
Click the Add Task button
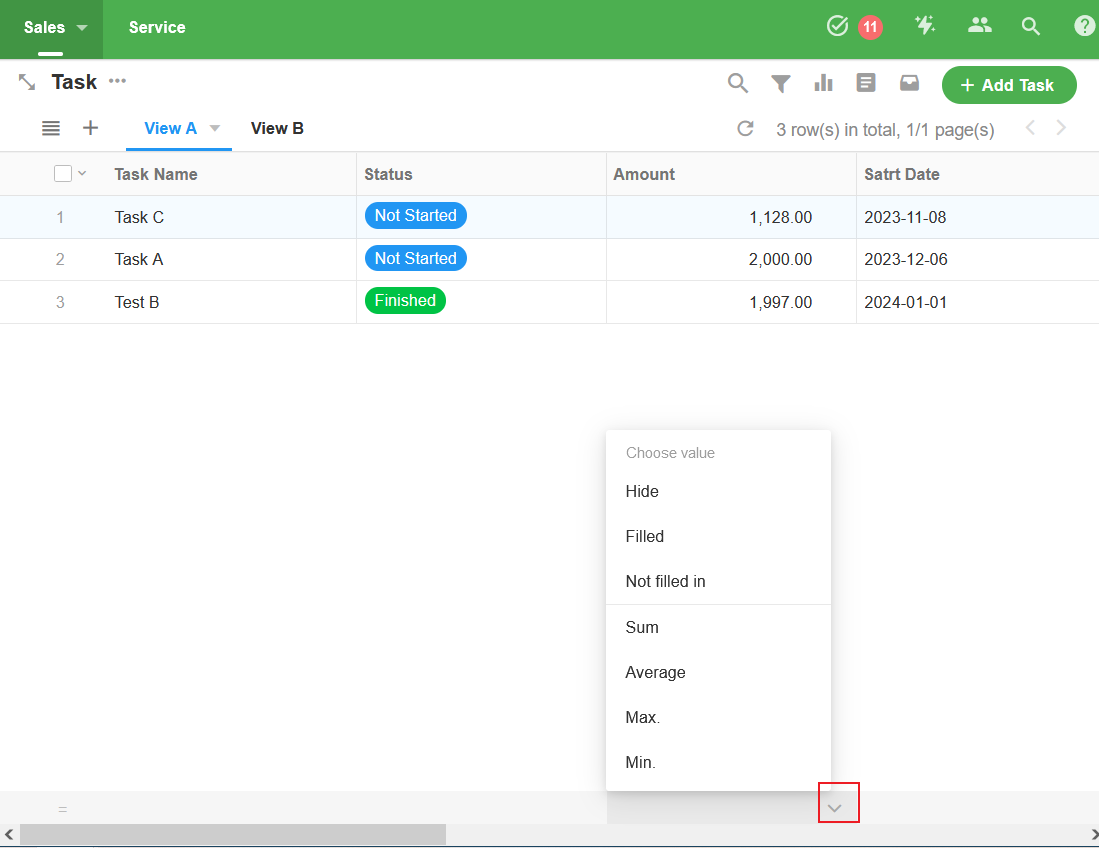1008,85
